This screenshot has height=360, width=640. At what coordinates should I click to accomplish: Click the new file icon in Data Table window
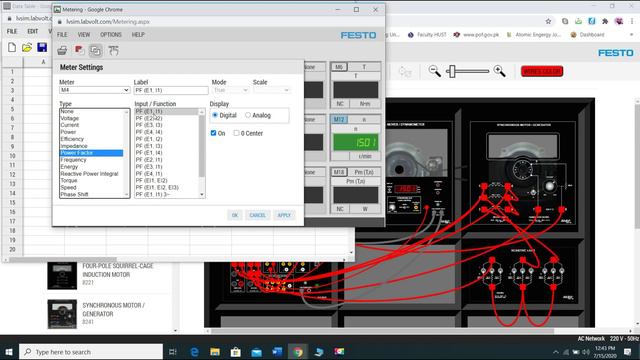12,47
